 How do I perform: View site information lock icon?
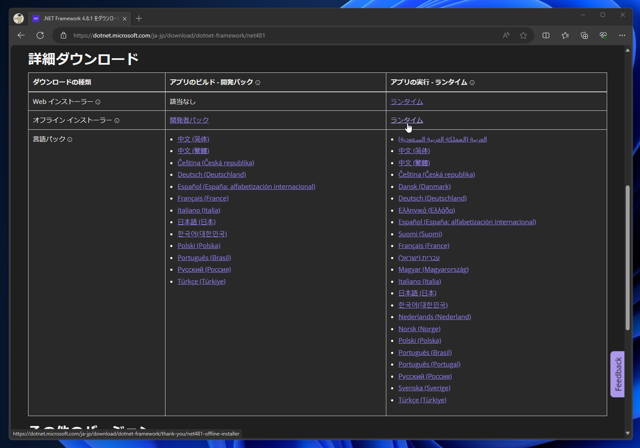tap(64, 35)
